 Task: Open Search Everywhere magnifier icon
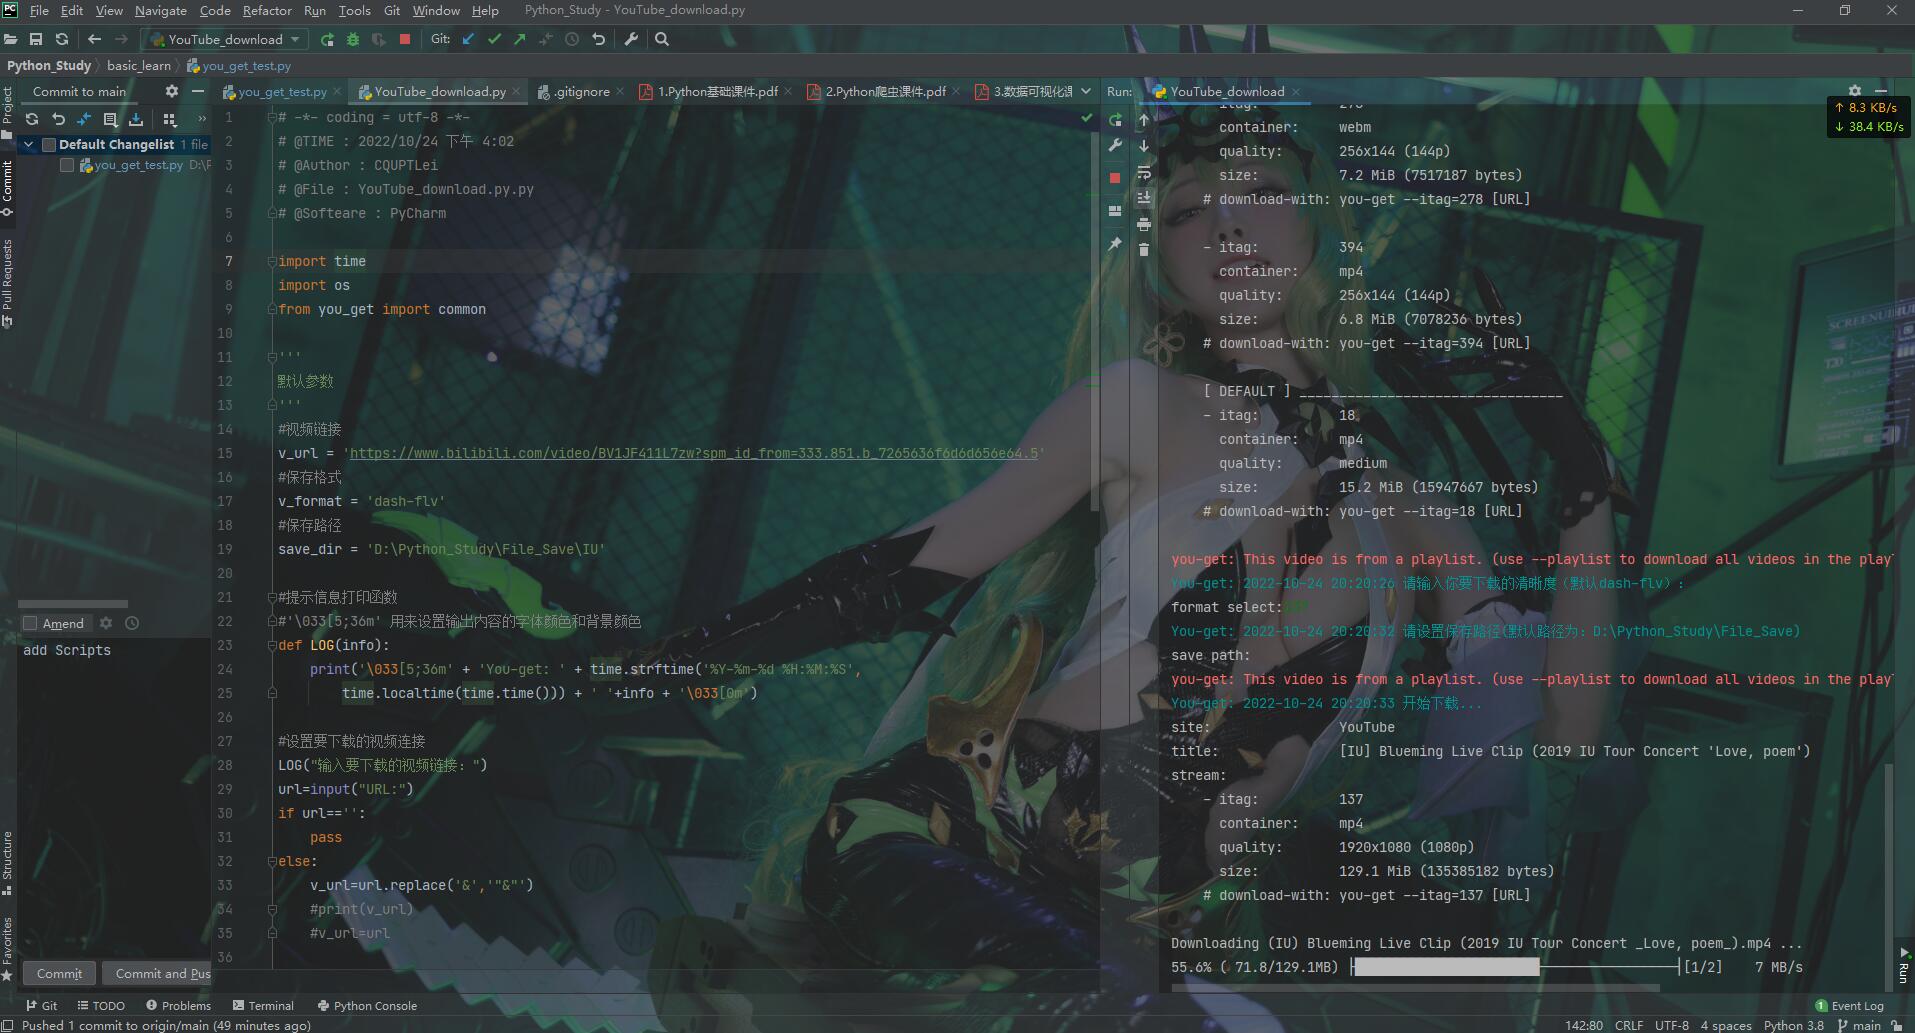pos(662,39)
